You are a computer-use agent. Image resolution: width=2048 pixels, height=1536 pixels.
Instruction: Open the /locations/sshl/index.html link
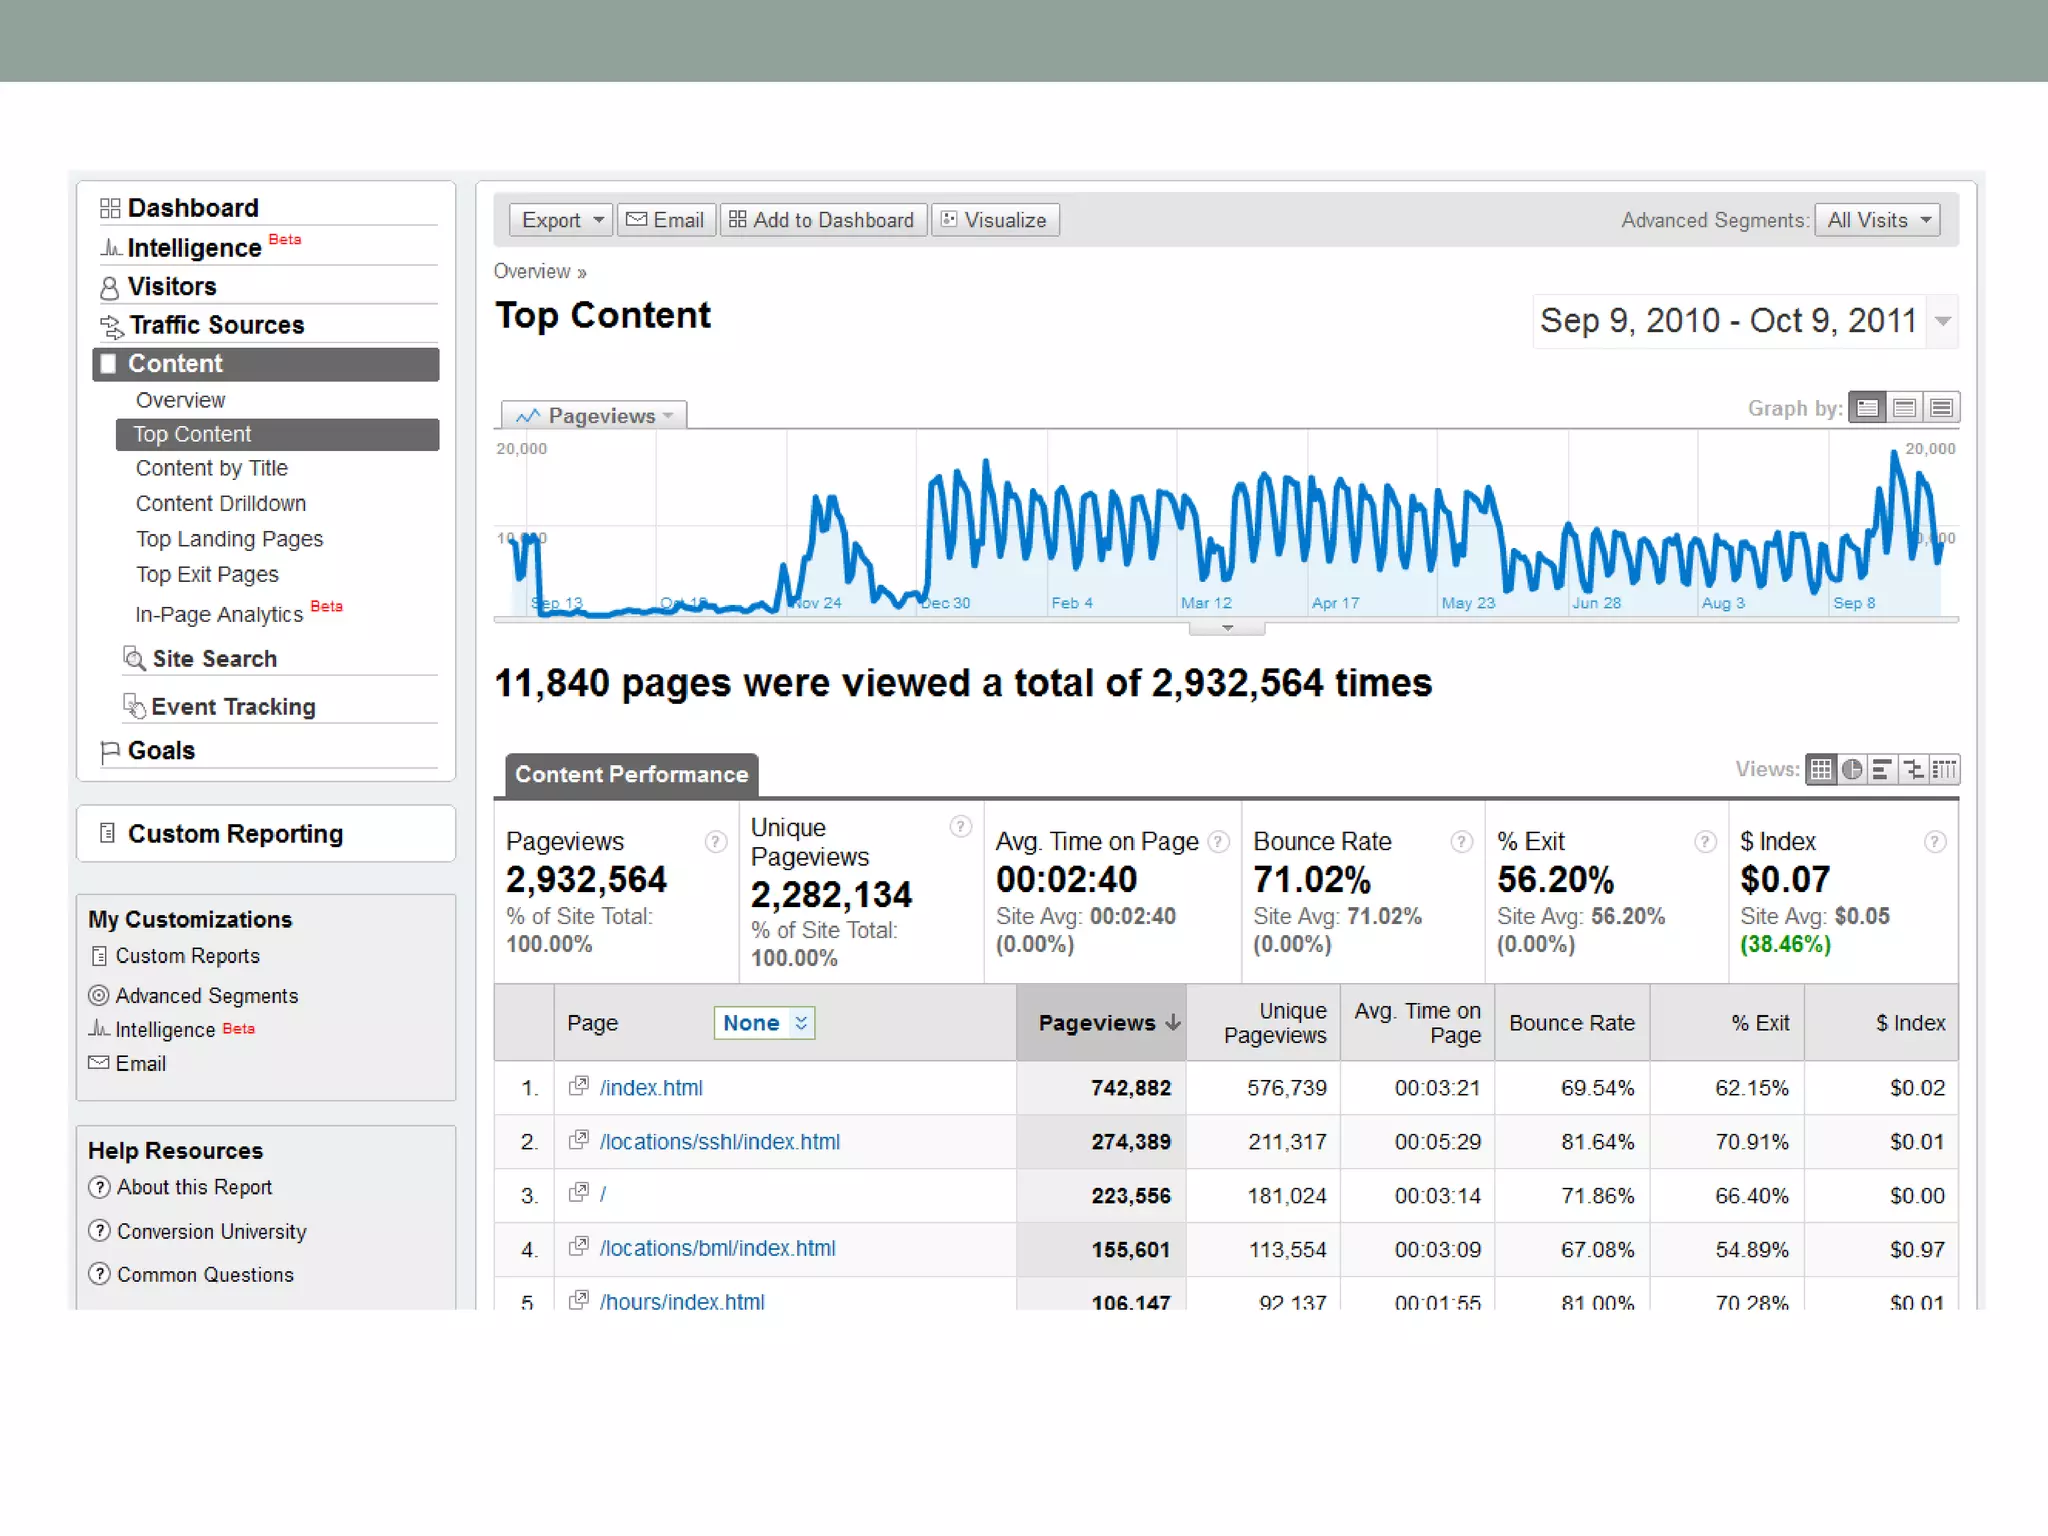(x=719, y=1142)
